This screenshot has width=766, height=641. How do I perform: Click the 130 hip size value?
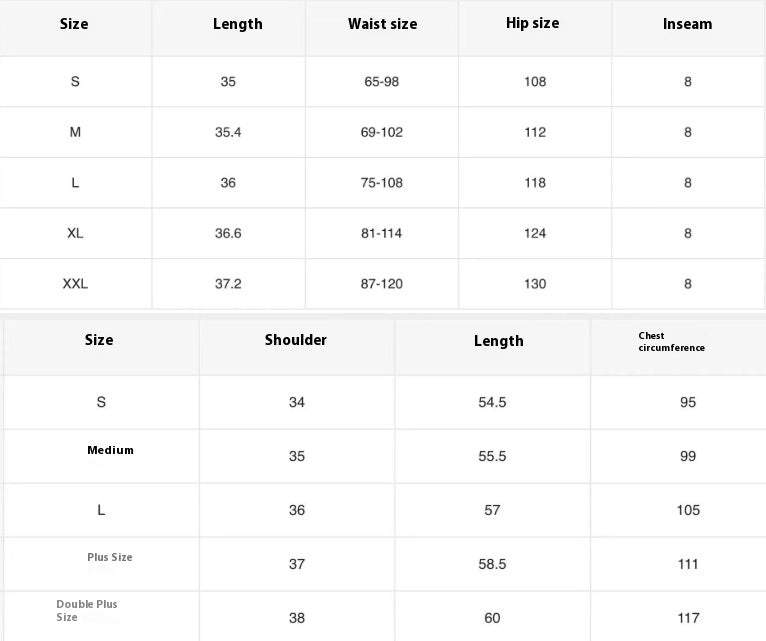pos(535,284)
